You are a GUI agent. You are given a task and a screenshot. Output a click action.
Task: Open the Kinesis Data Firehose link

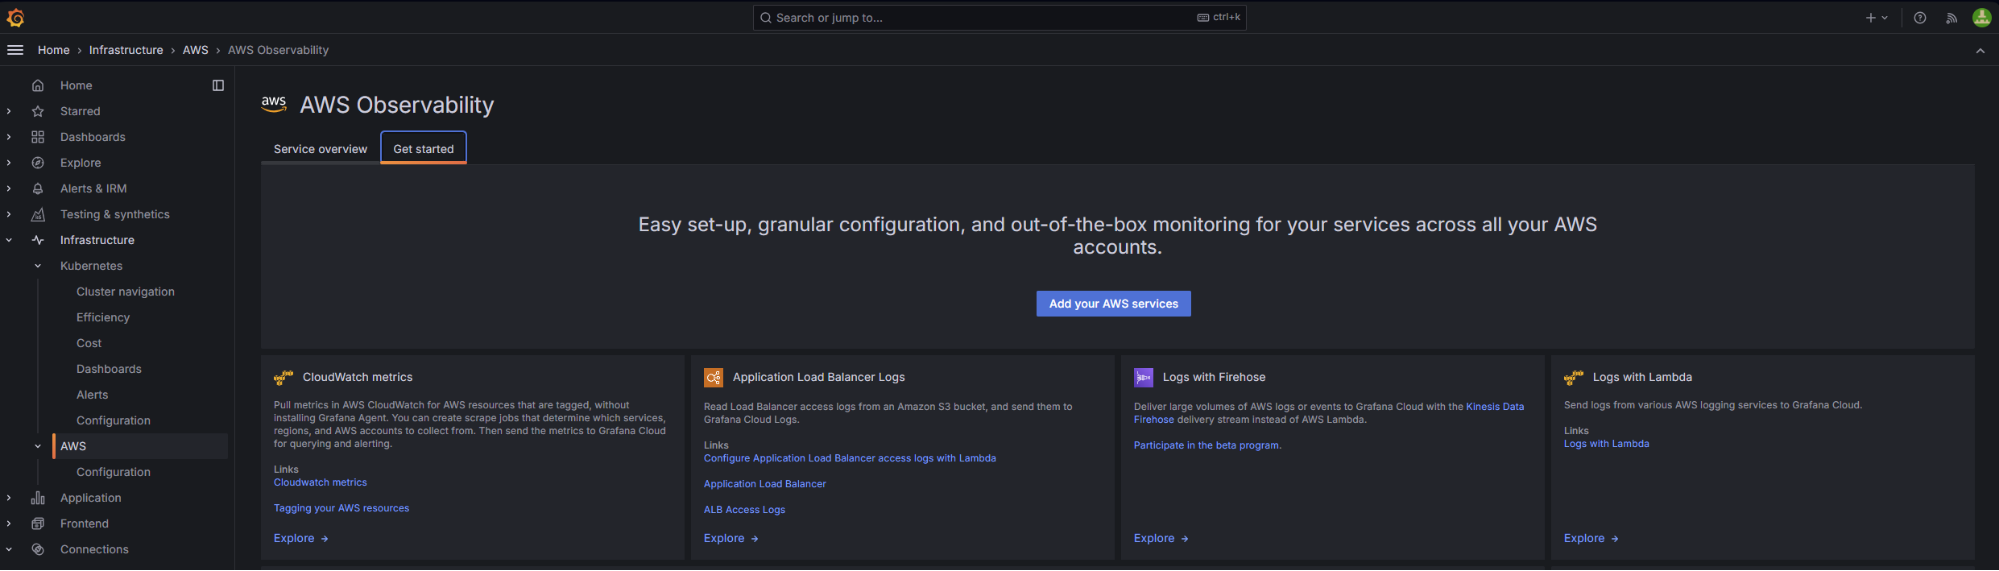1494,407
